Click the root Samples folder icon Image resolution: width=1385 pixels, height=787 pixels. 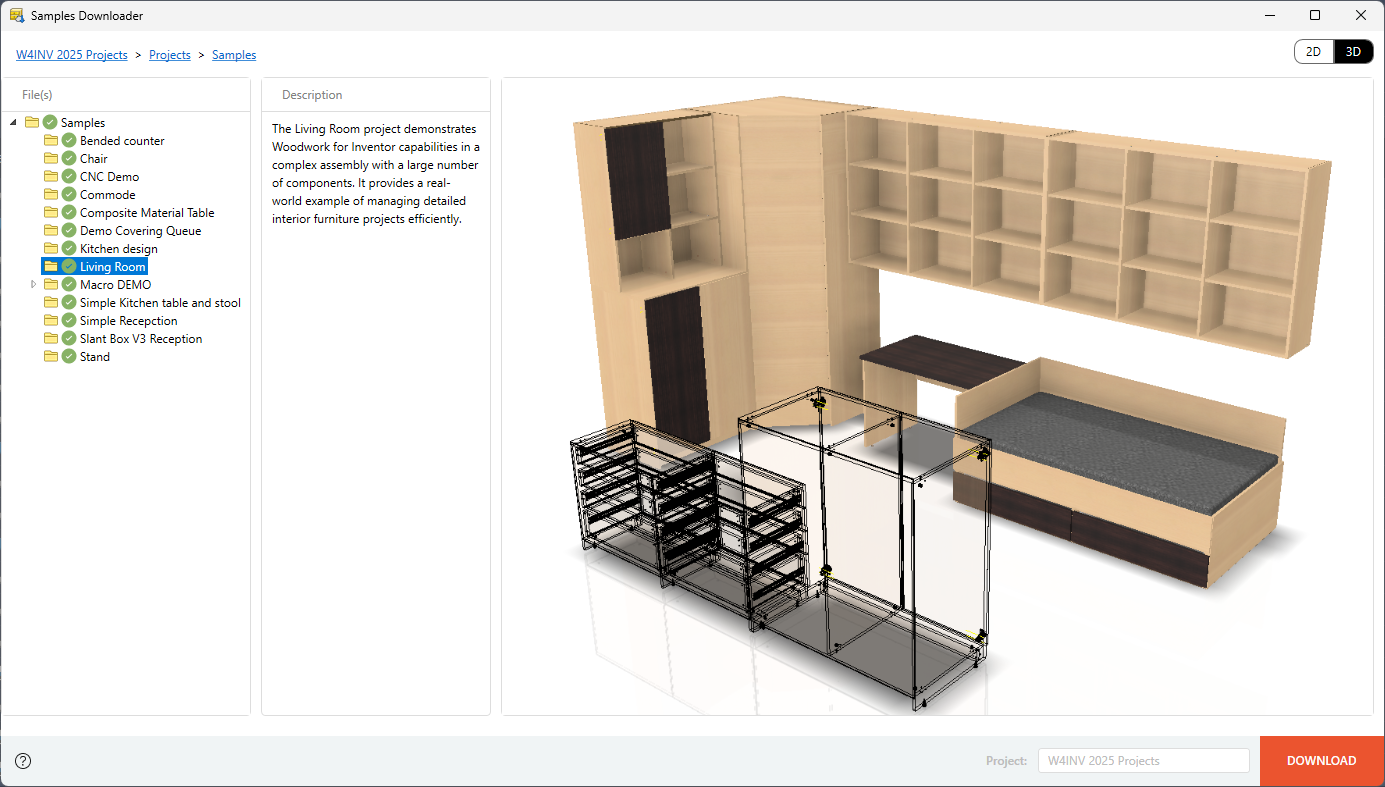pyautogui.click(x=32, y=123)
